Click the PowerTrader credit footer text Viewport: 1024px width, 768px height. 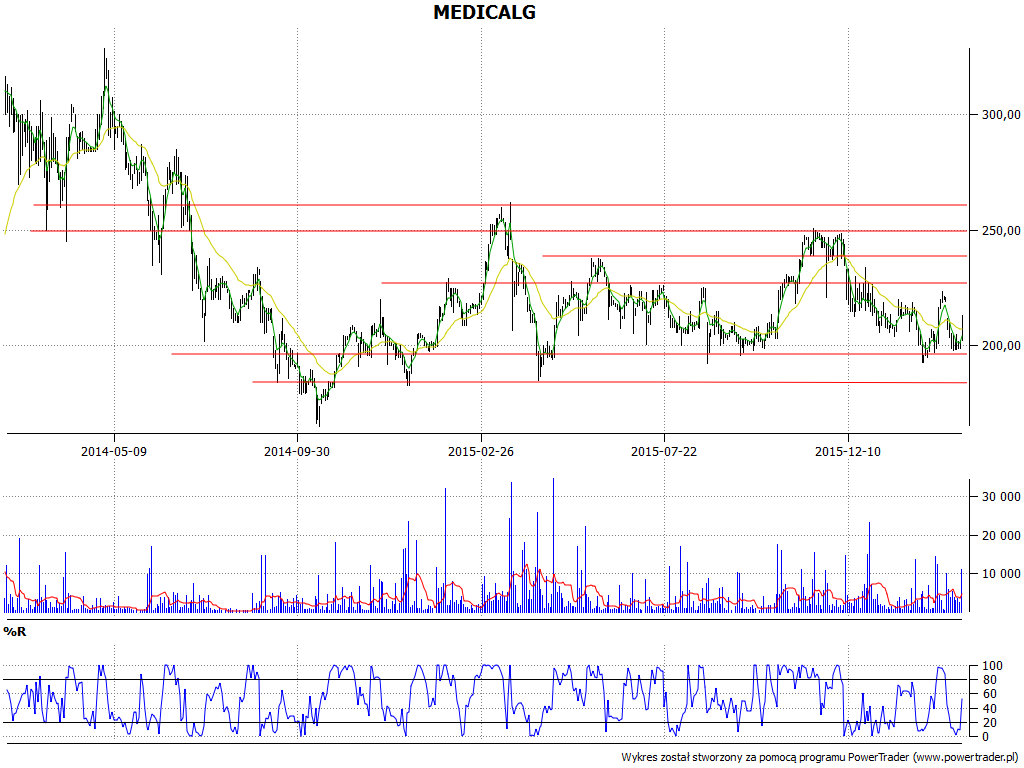tap(821, 758)
